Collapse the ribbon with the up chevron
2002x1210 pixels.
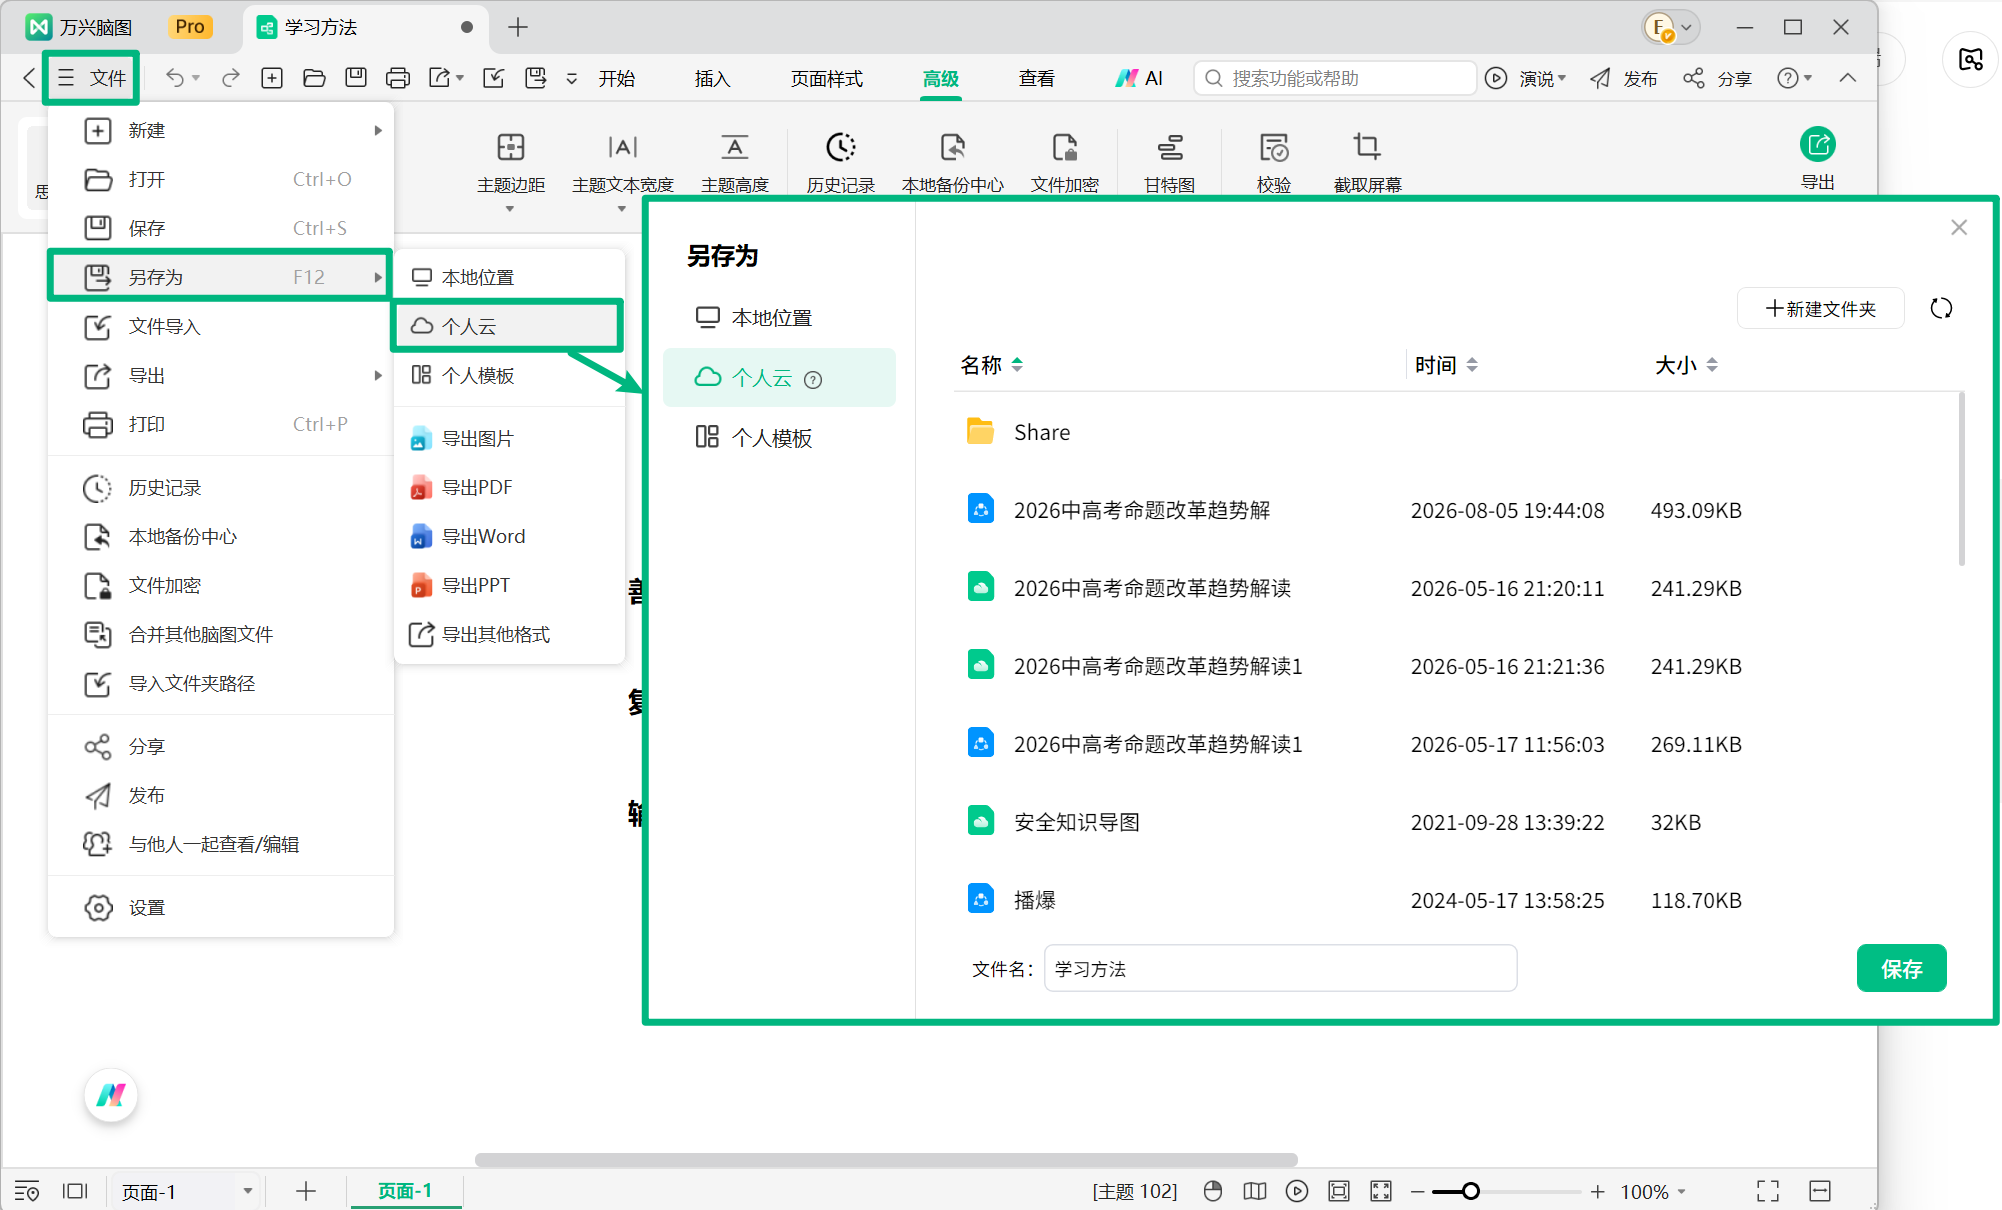1848,78
